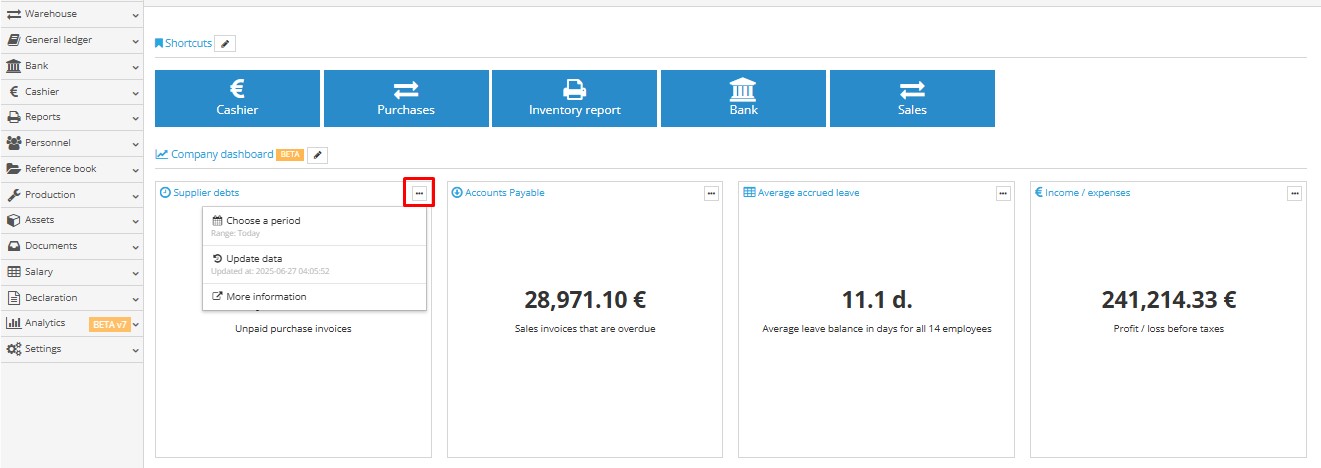
Task: Expand the General ledger sidebar section
Action: (x=71, y=40)
